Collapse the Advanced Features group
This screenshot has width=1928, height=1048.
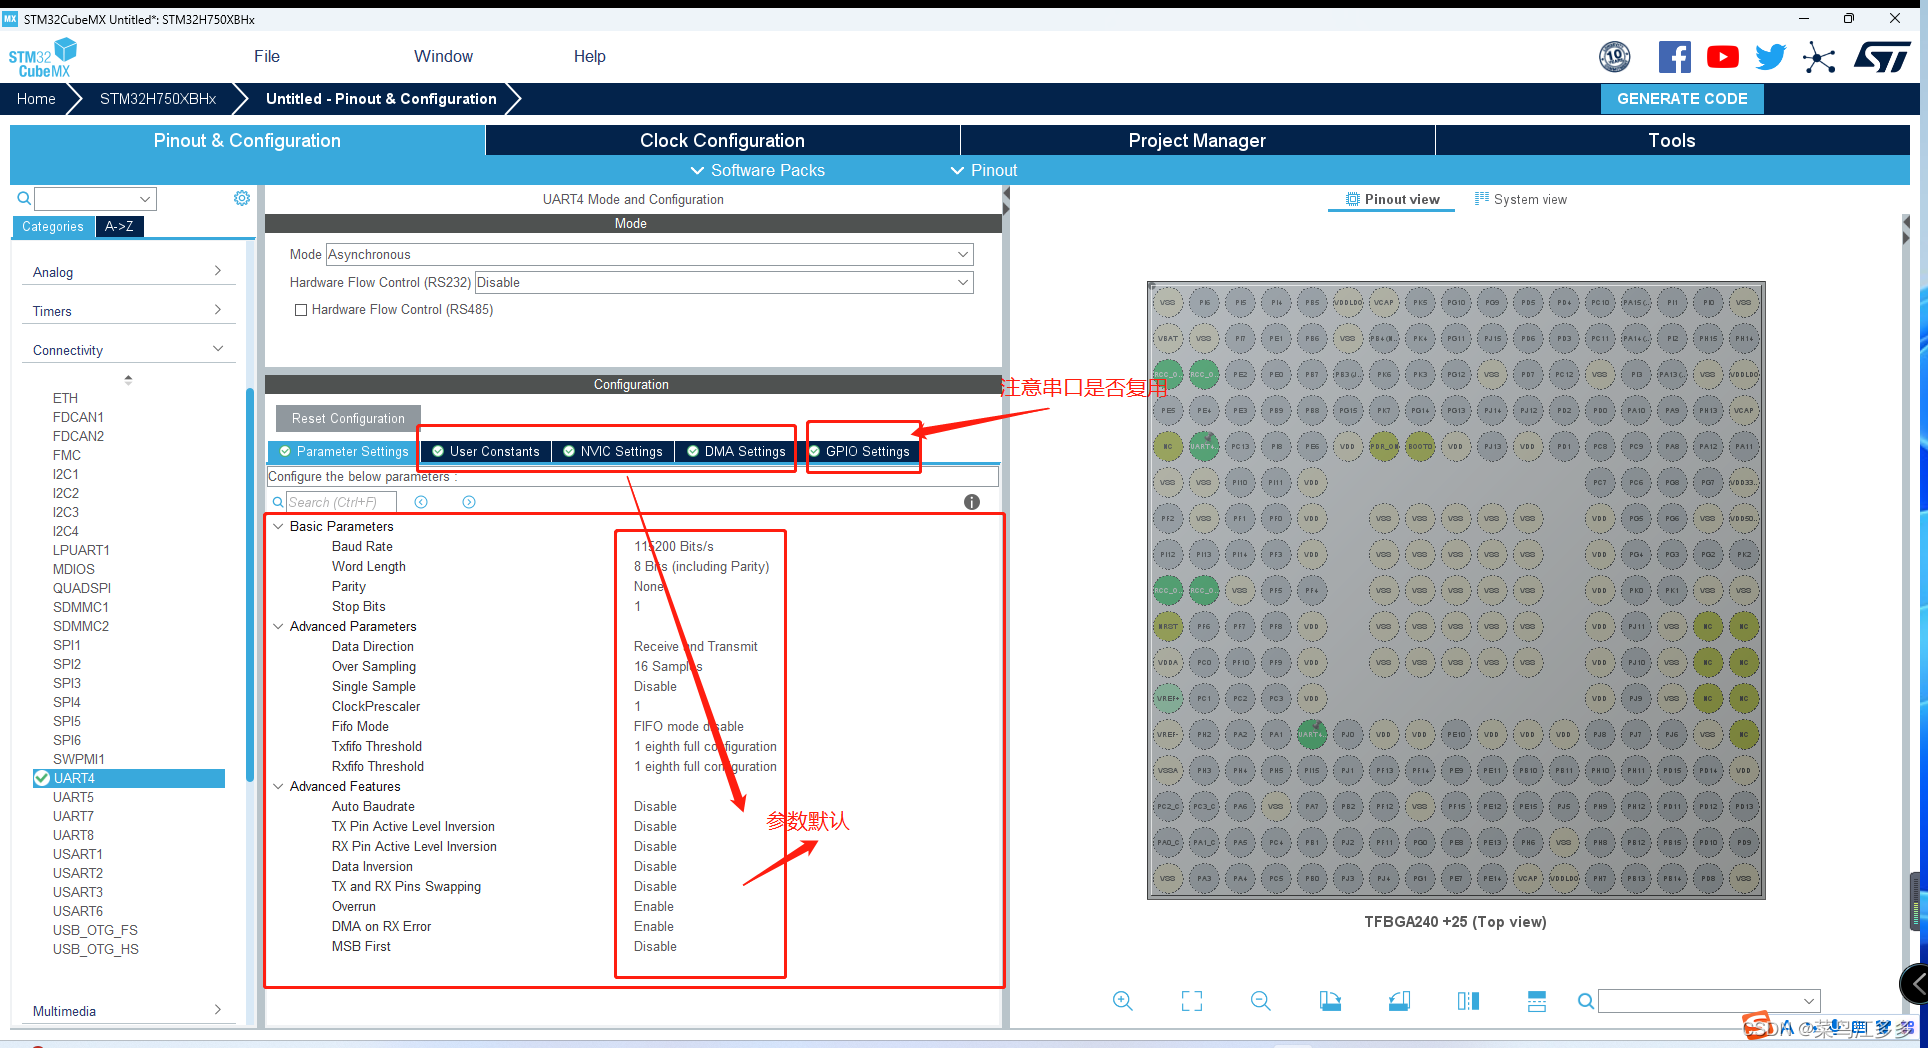pyautogui.click(x=278, y=786)
